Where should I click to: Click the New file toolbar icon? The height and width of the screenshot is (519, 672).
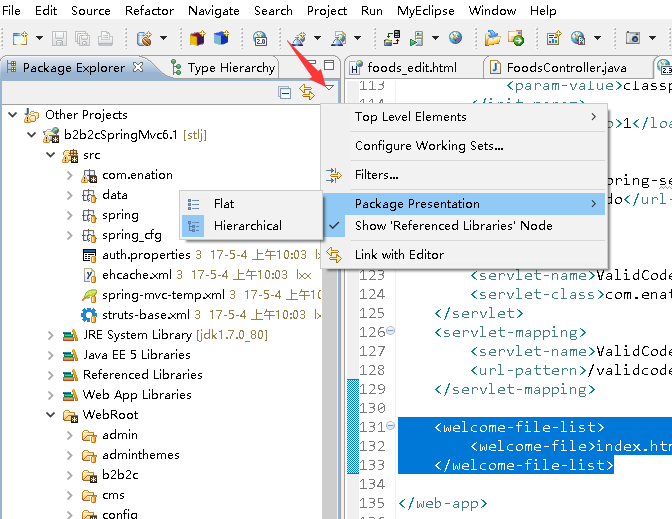pyautogui.click(x=20, y=38)
